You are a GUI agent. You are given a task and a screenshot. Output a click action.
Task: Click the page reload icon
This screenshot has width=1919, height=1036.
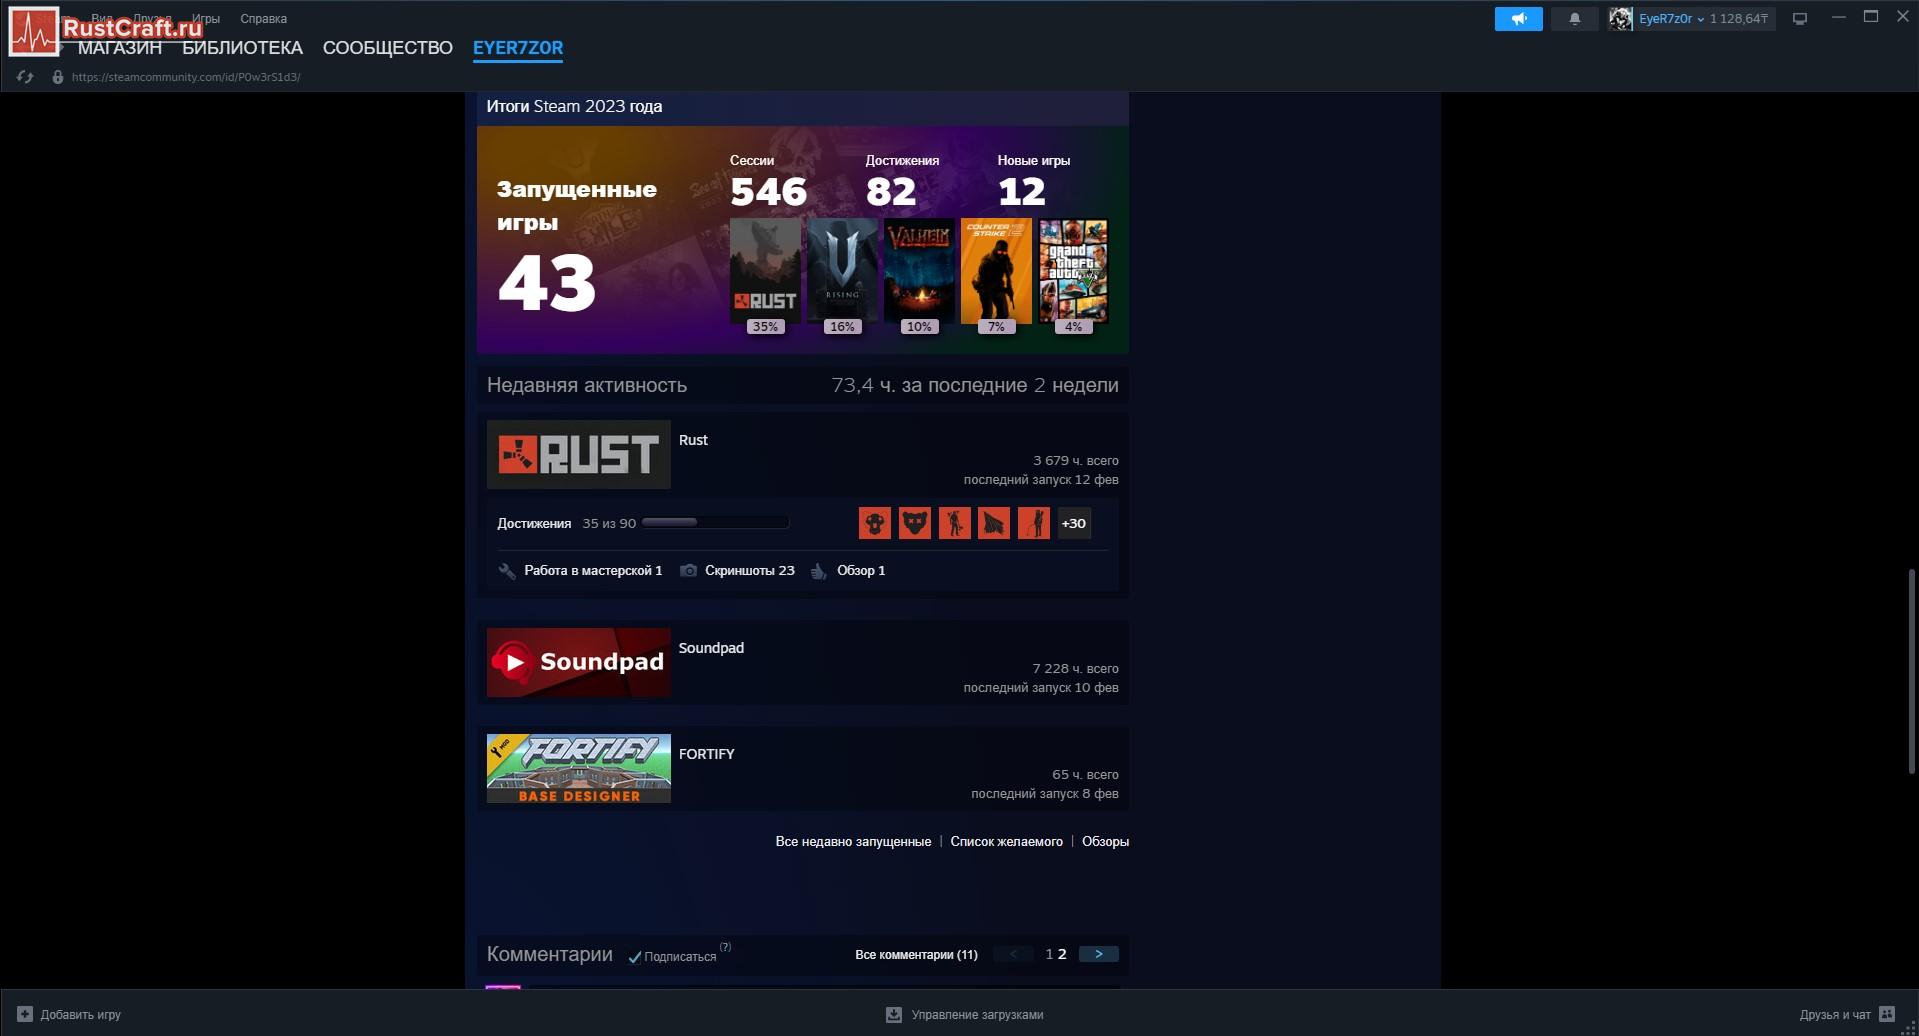(x=25, y=77)
